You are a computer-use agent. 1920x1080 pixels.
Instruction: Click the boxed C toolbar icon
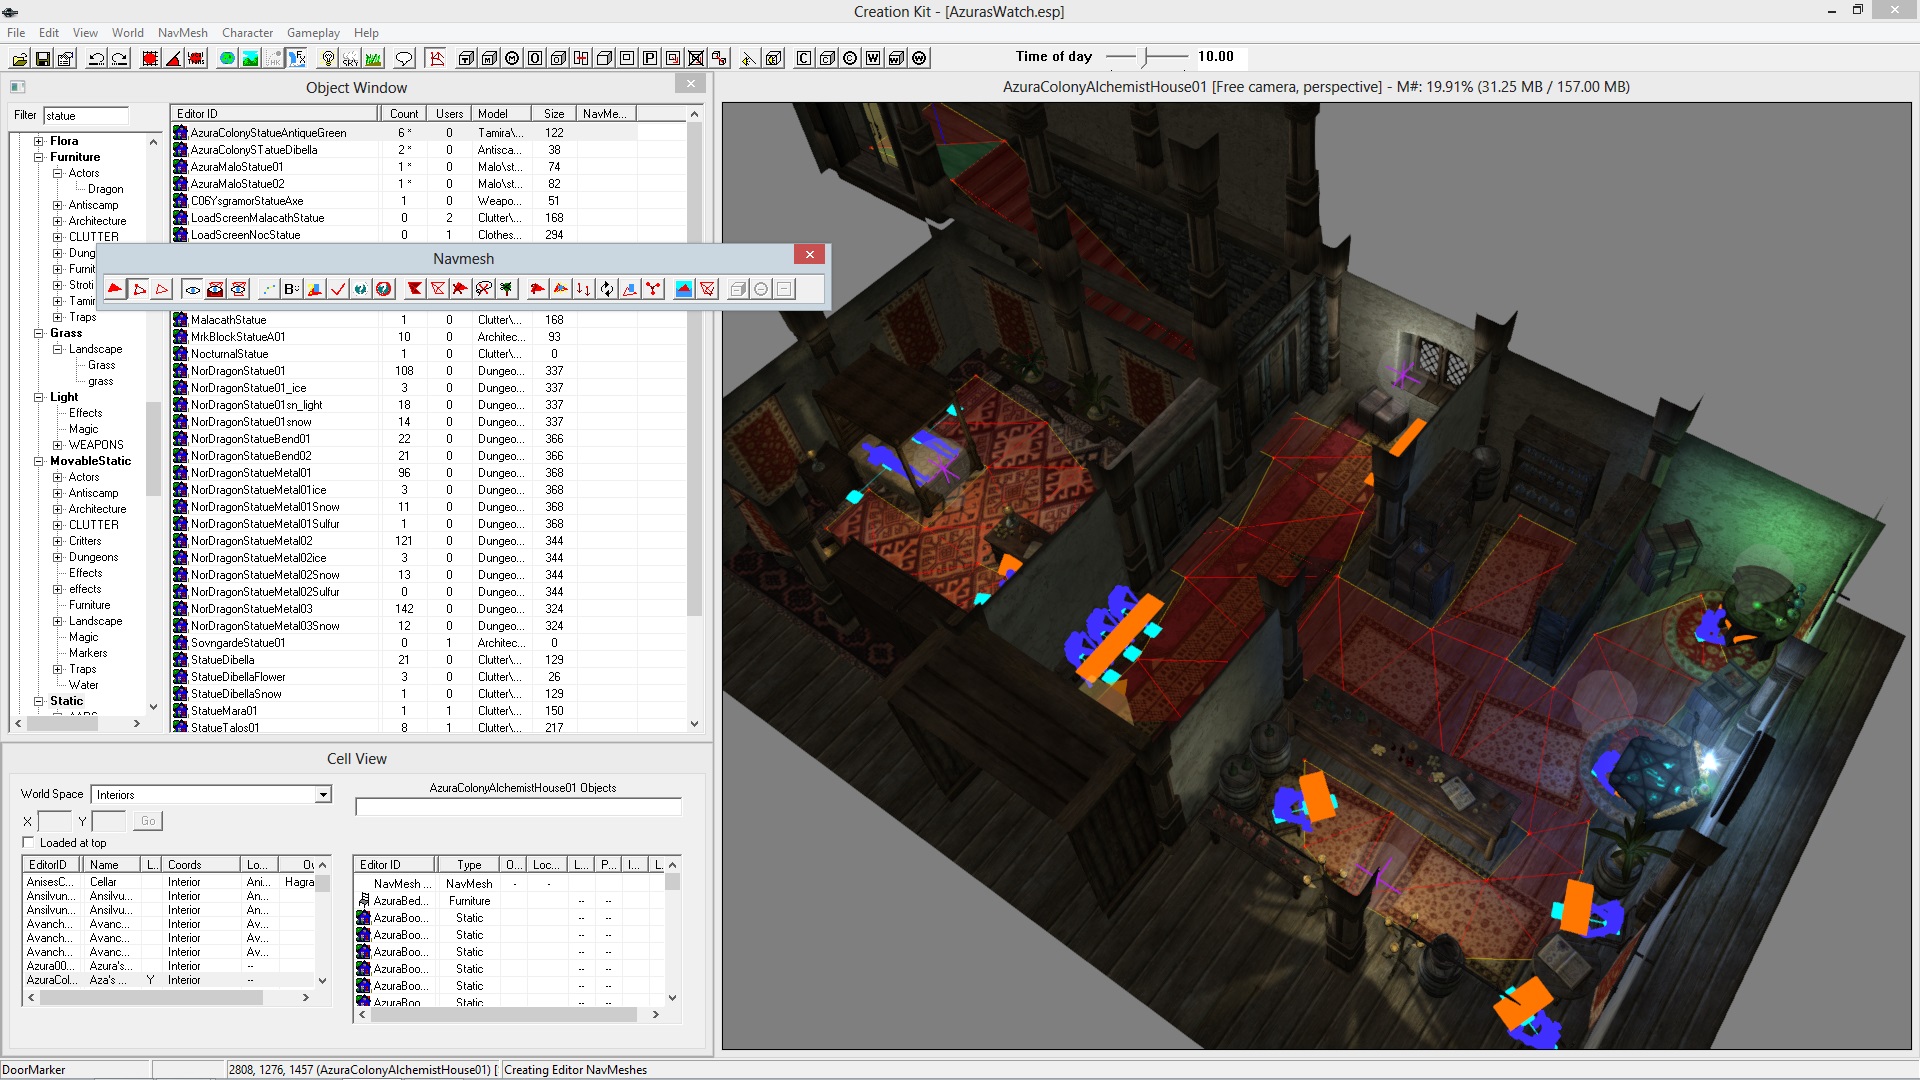click(804, 59)
